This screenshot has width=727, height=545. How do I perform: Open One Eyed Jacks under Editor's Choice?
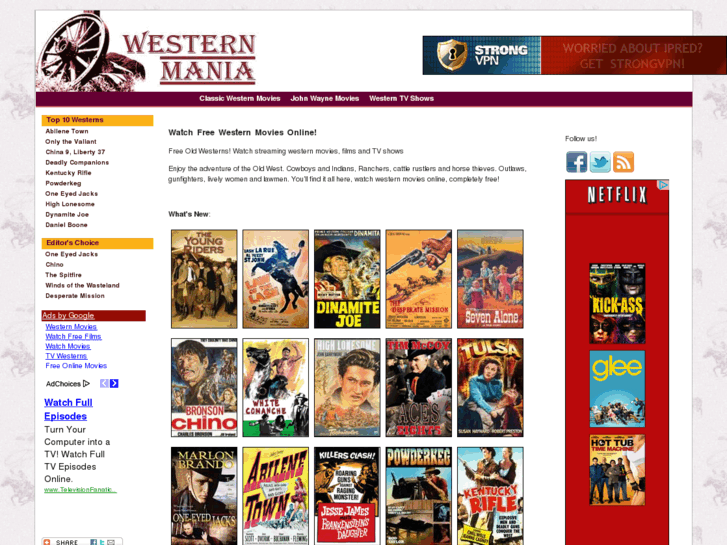point(71,254)
